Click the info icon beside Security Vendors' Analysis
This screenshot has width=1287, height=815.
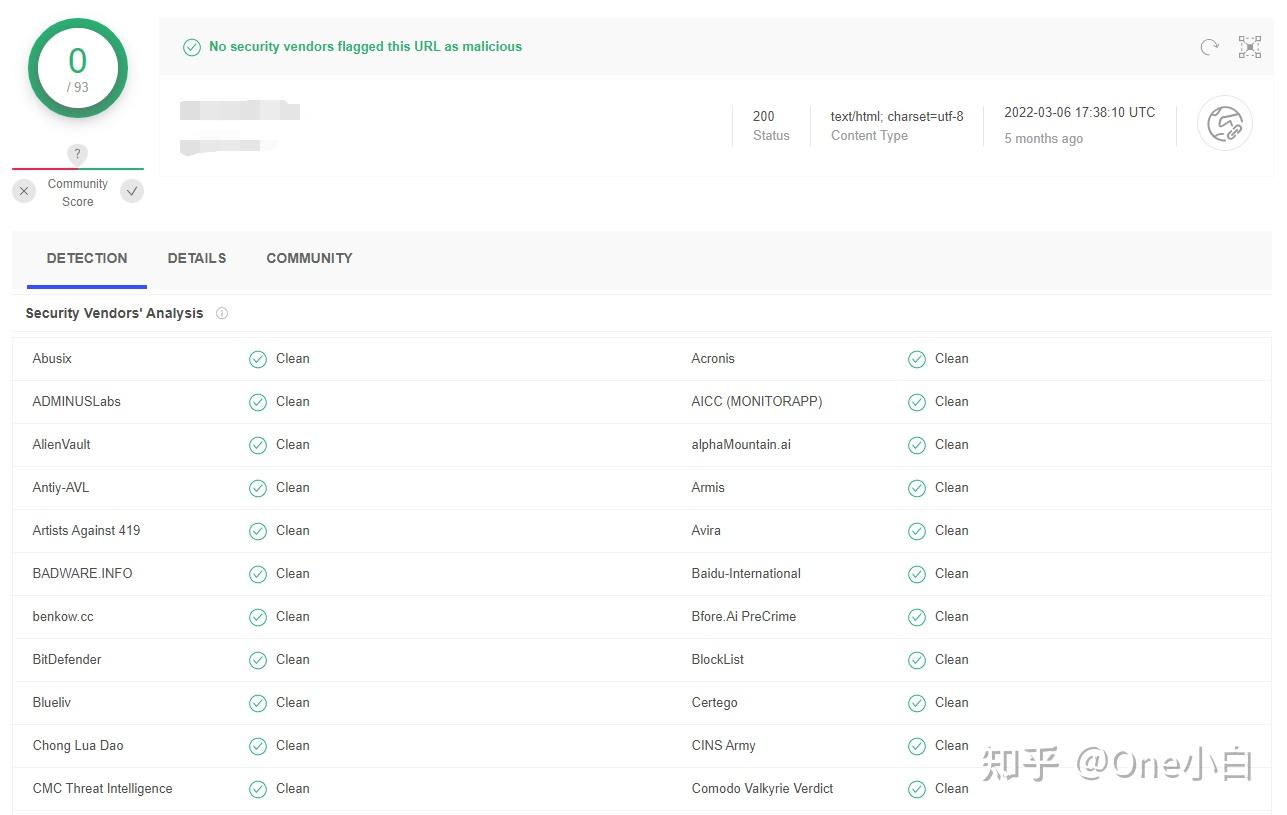click(222, 313)
